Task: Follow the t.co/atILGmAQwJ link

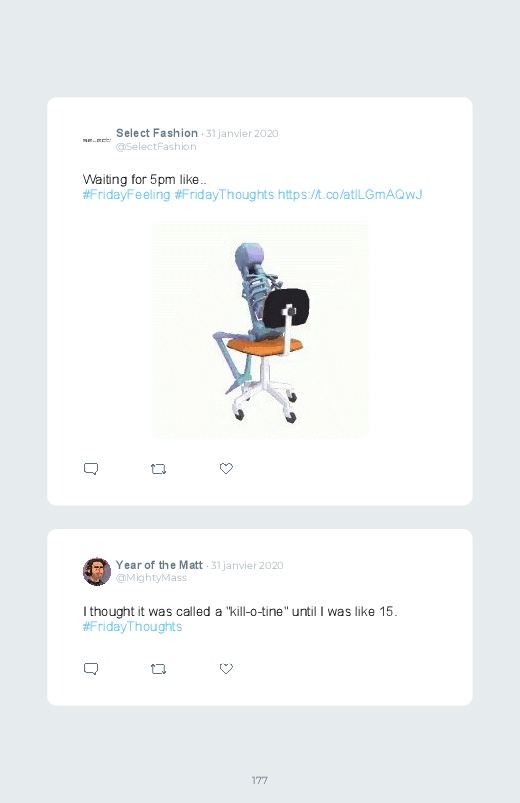Action: (350, 195)
